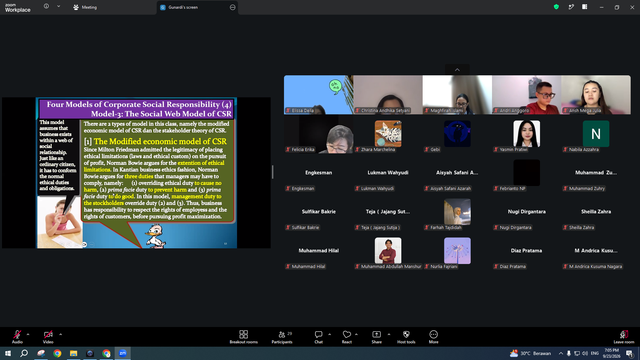The height and width of the screenshot is (360, 640).
Task: Click the Engkesman participant name
Action: pyautogui.click(x=318, y=173)
